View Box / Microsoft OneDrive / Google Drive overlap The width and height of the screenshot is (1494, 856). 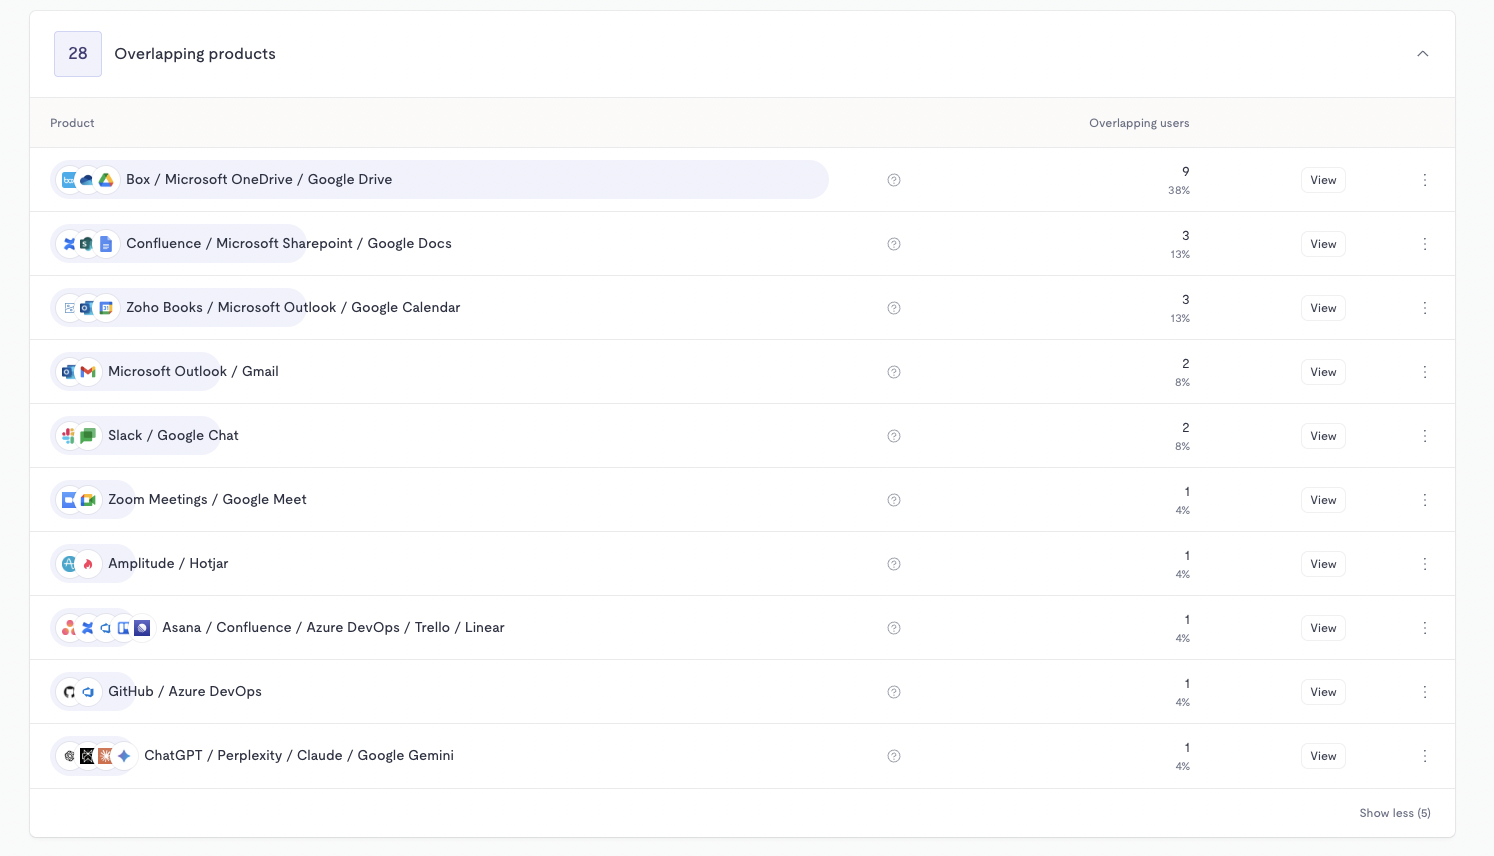pyautogui.click(x=1323, y=180)
